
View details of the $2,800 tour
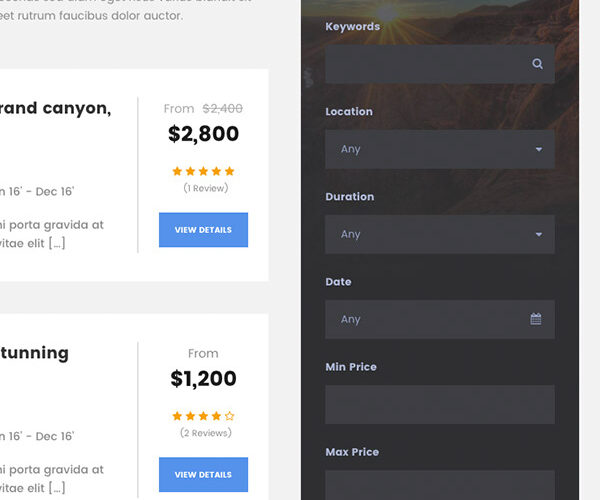click(203, 230)
